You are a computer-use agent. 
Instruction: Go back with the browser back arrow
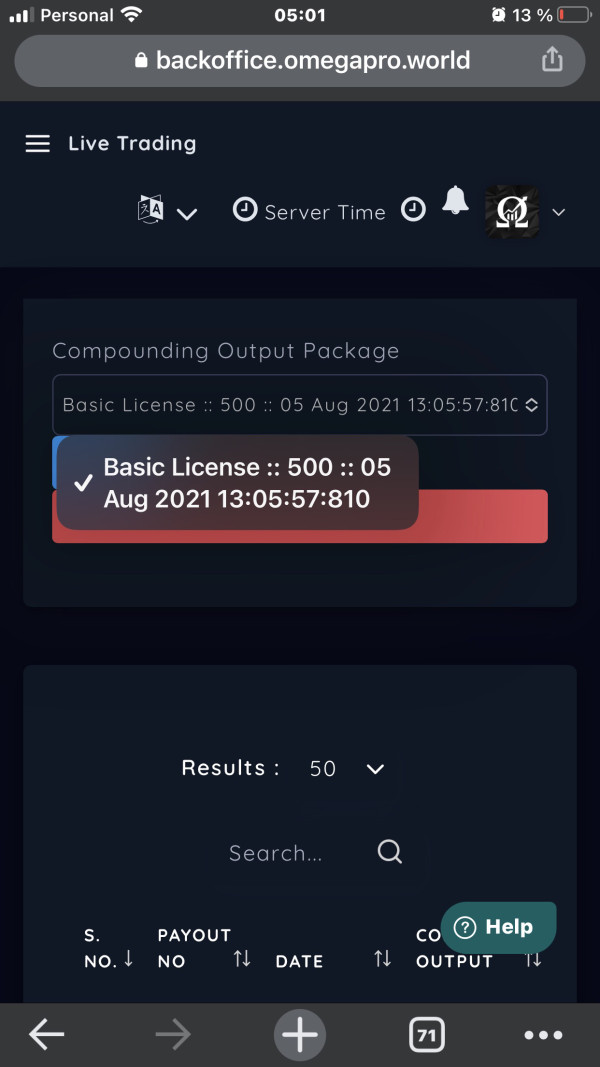(x=47, y=1035)
